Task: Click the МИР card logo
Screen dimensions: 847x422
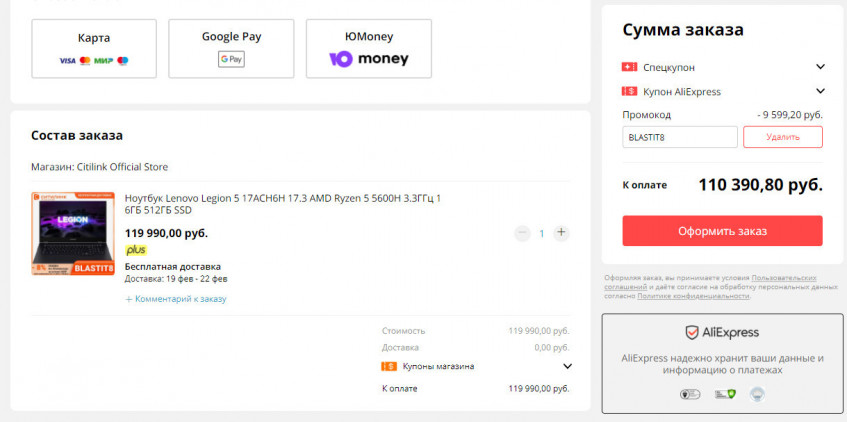Action: [x=103, y=61]
